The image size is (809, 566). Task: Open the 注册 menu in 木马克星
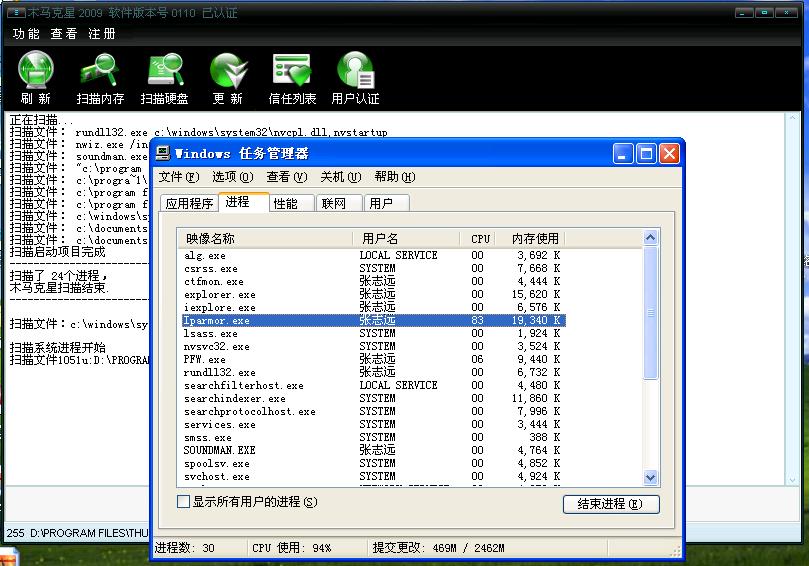click(x=102, y=34)
